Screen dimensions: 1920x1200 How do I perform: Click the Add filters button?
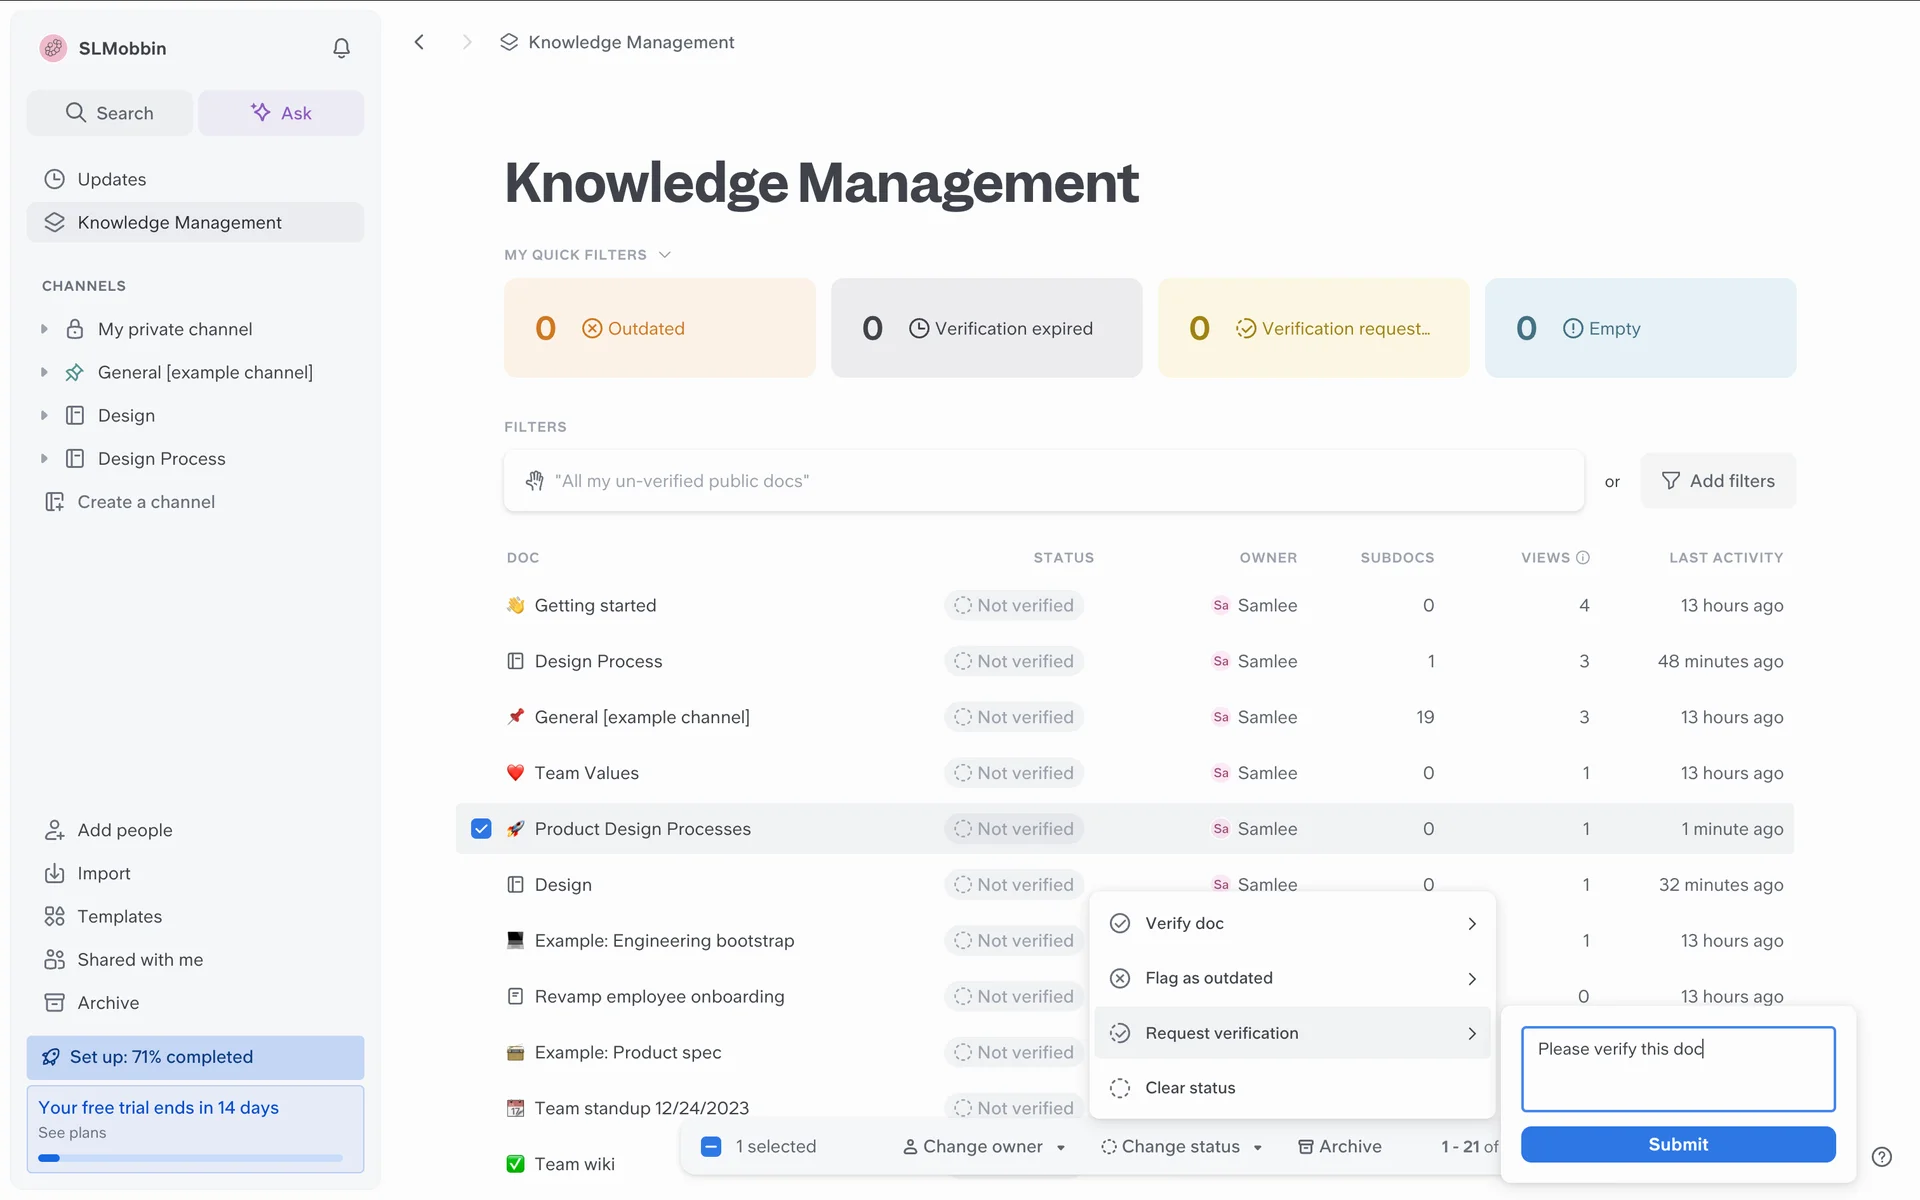(1717, 481)
